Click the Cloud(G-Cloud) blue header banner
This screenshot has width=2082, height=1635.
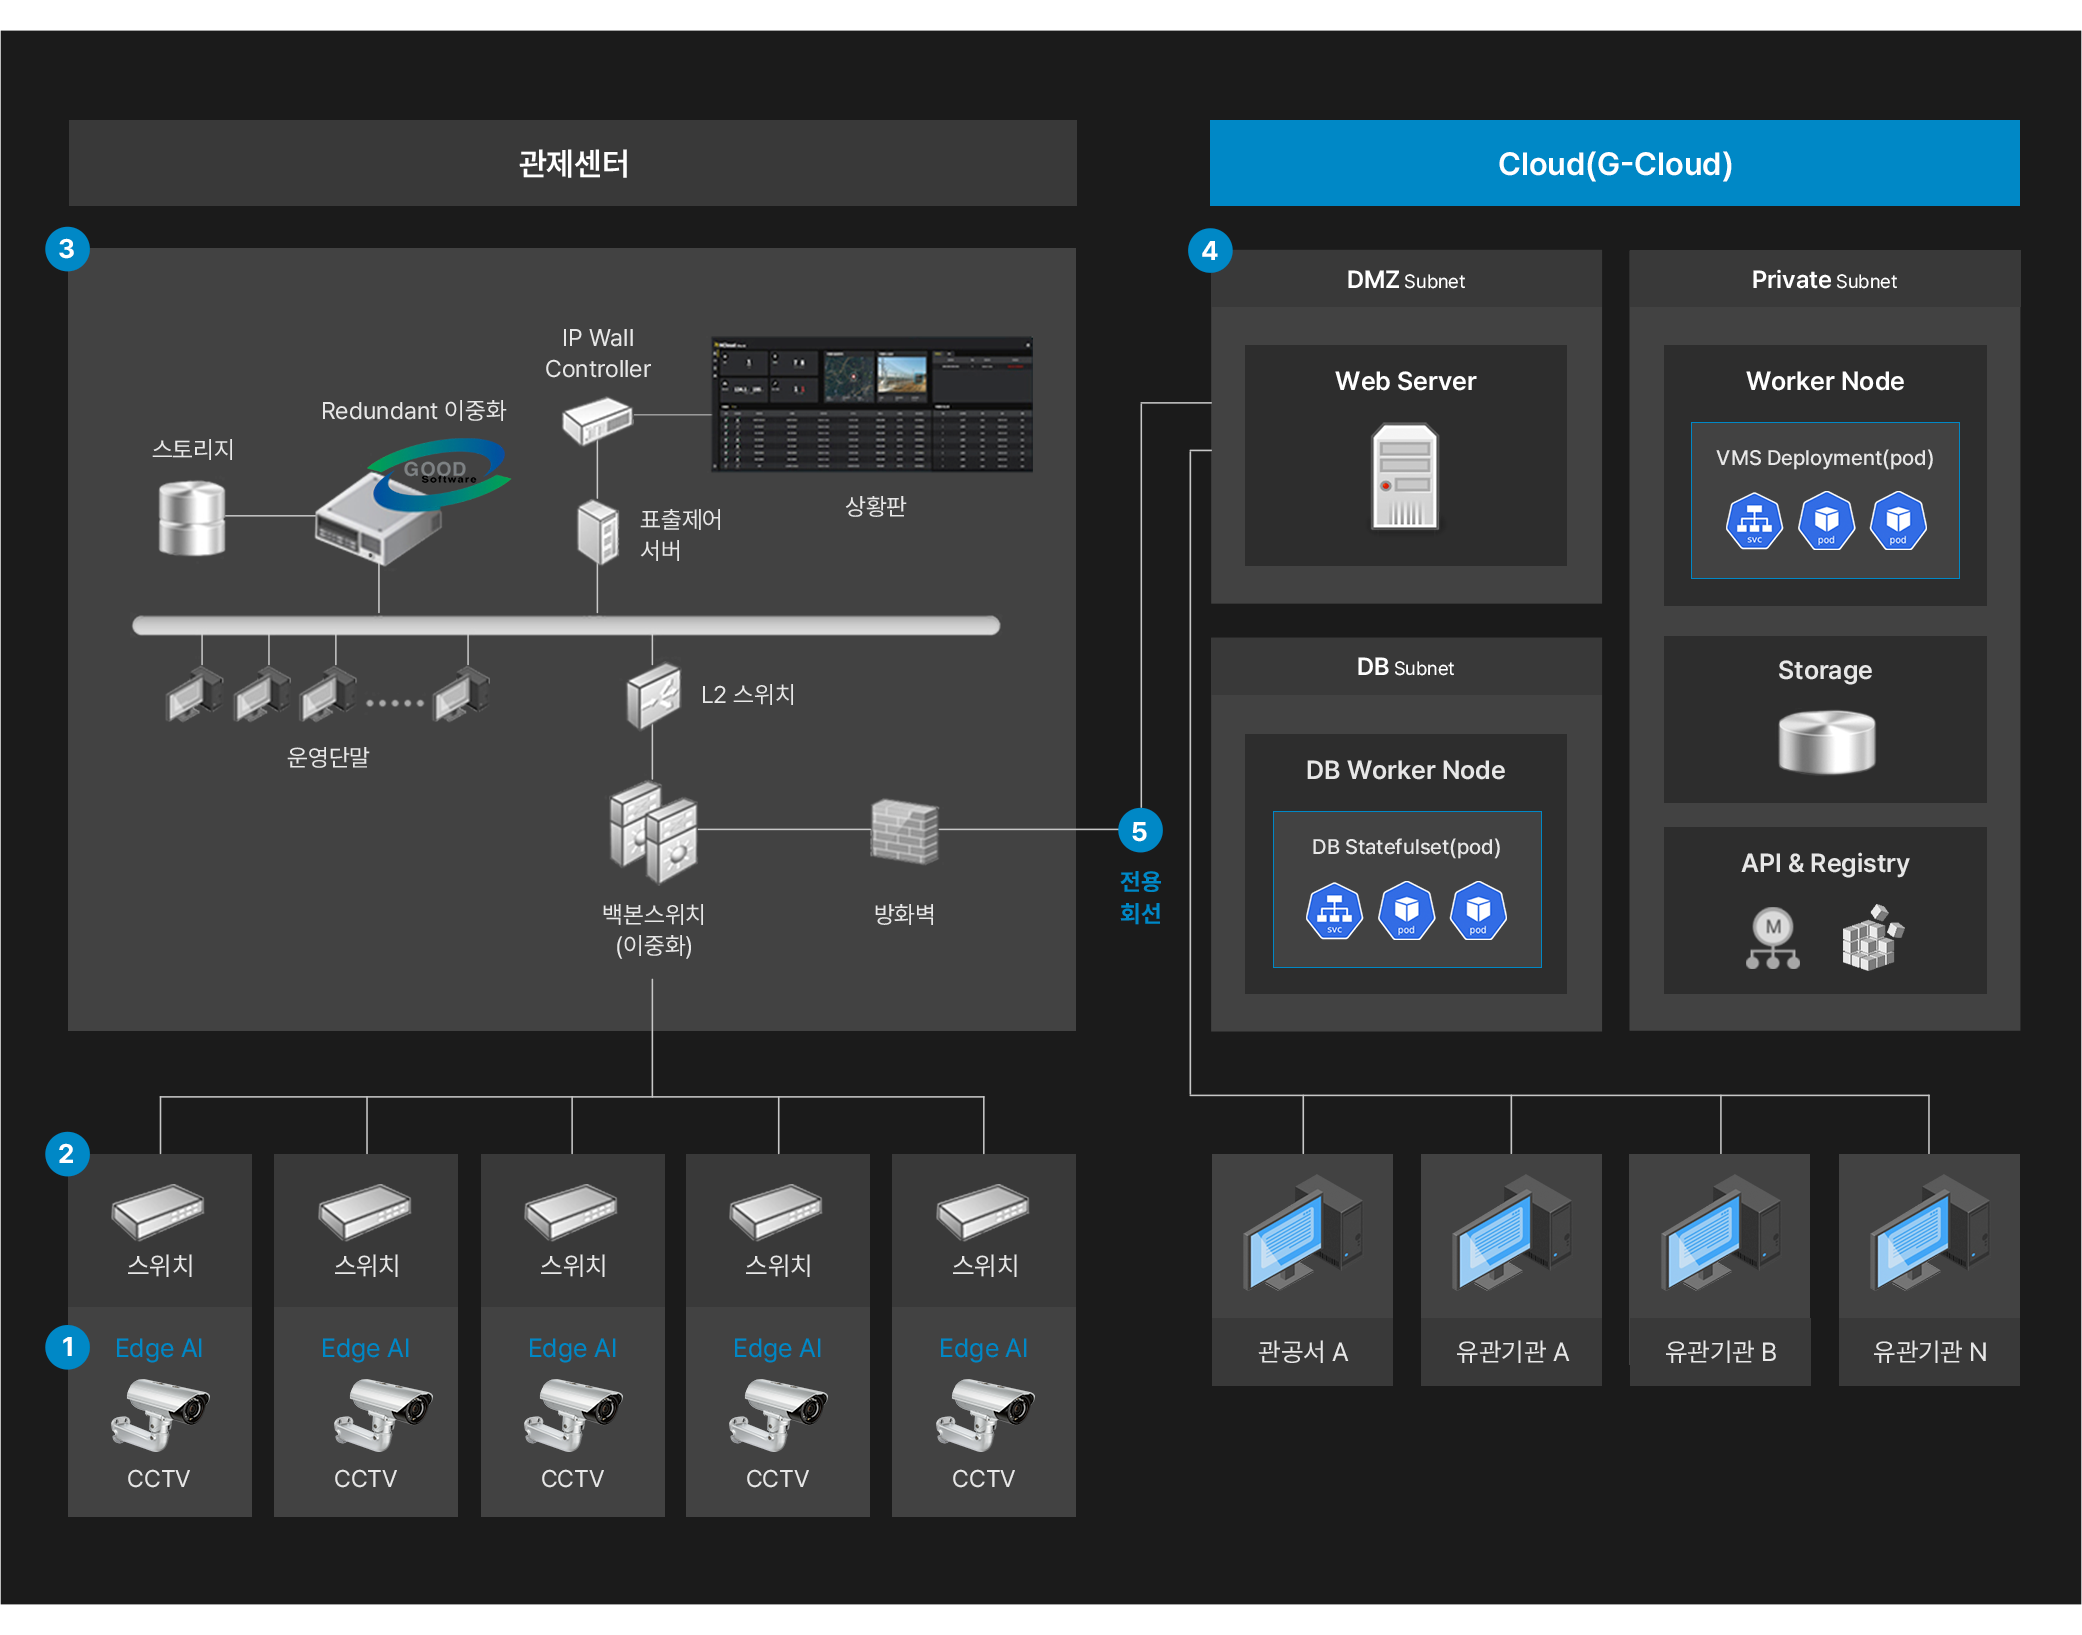(x=1614, y=163)
